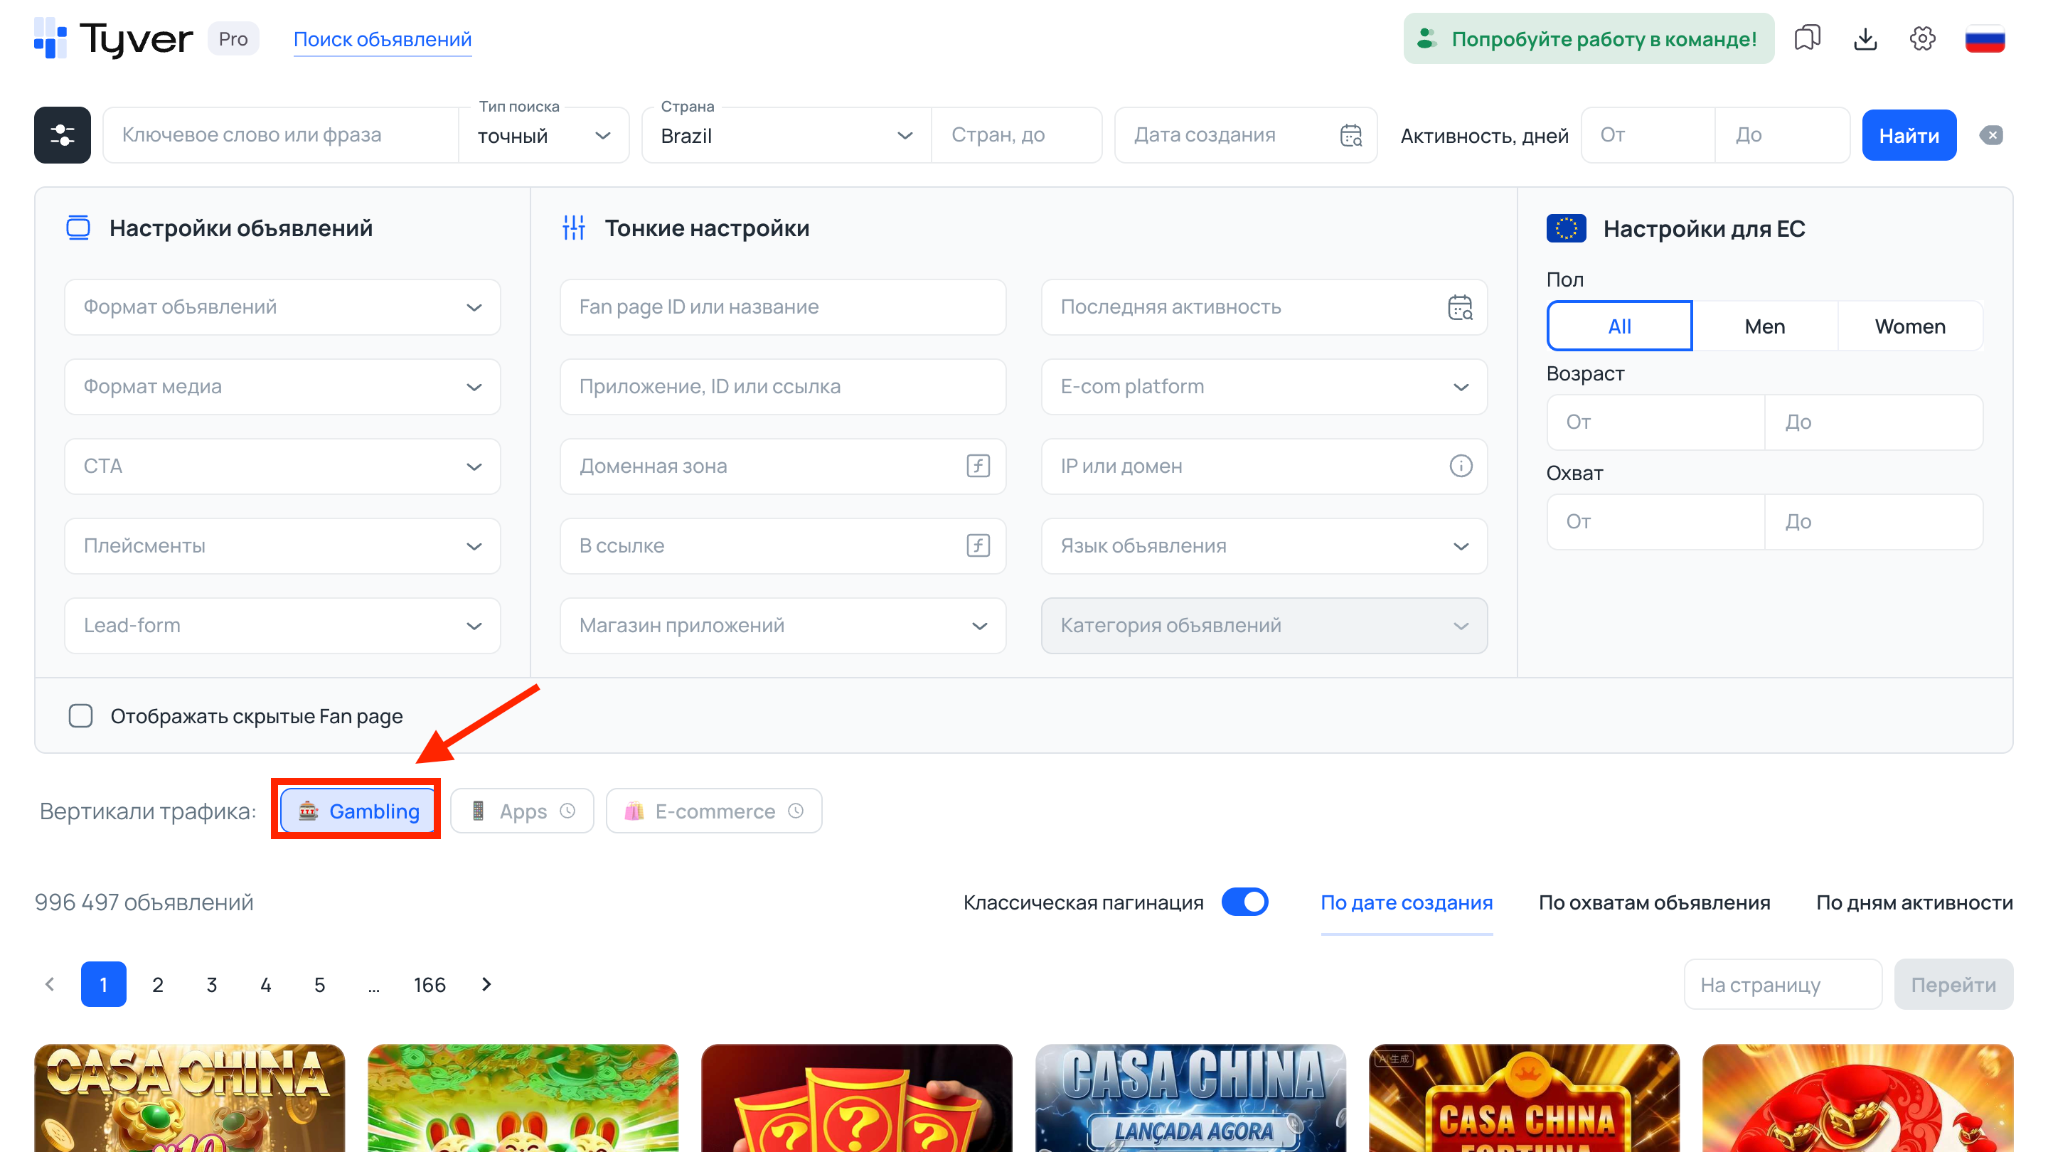This screenshot has width=2048, height=1152.
Task: Open the bookmarks icon near settings
Action: tap(1807, 38)
